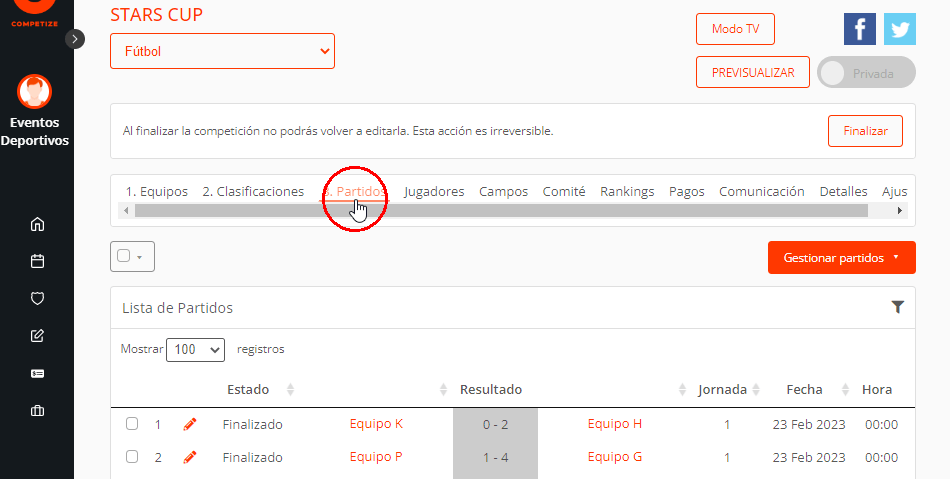Open the Eventos Deportivos profile avatar
Screen dimensions: 950x479
tap(35, 91)
